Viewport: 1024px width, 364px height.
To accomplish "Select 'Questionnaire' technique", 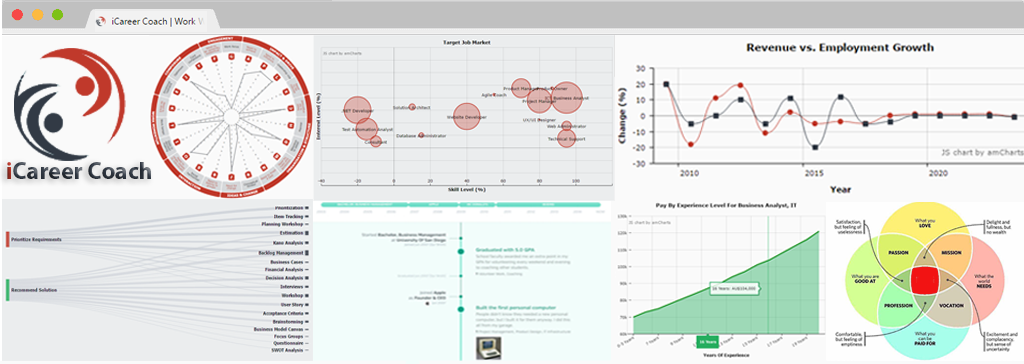I will coord(289,342).
